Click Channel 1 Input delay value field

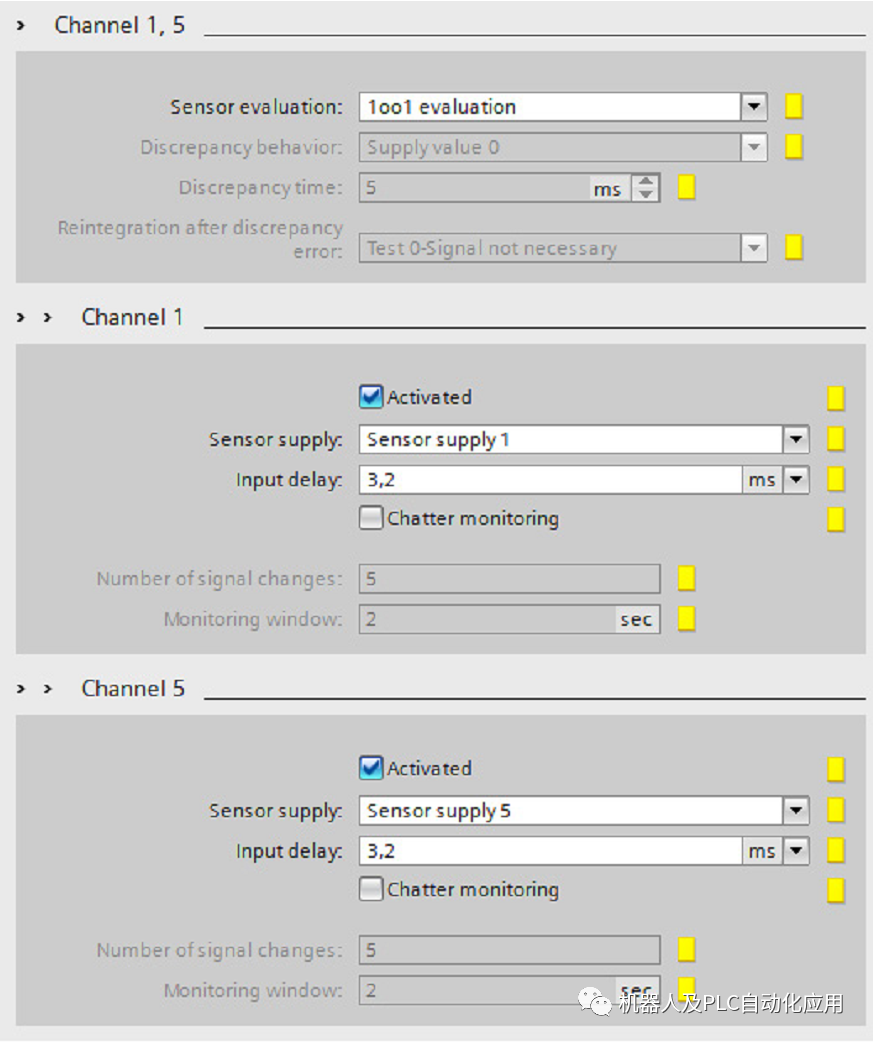[x=550, y=480]
